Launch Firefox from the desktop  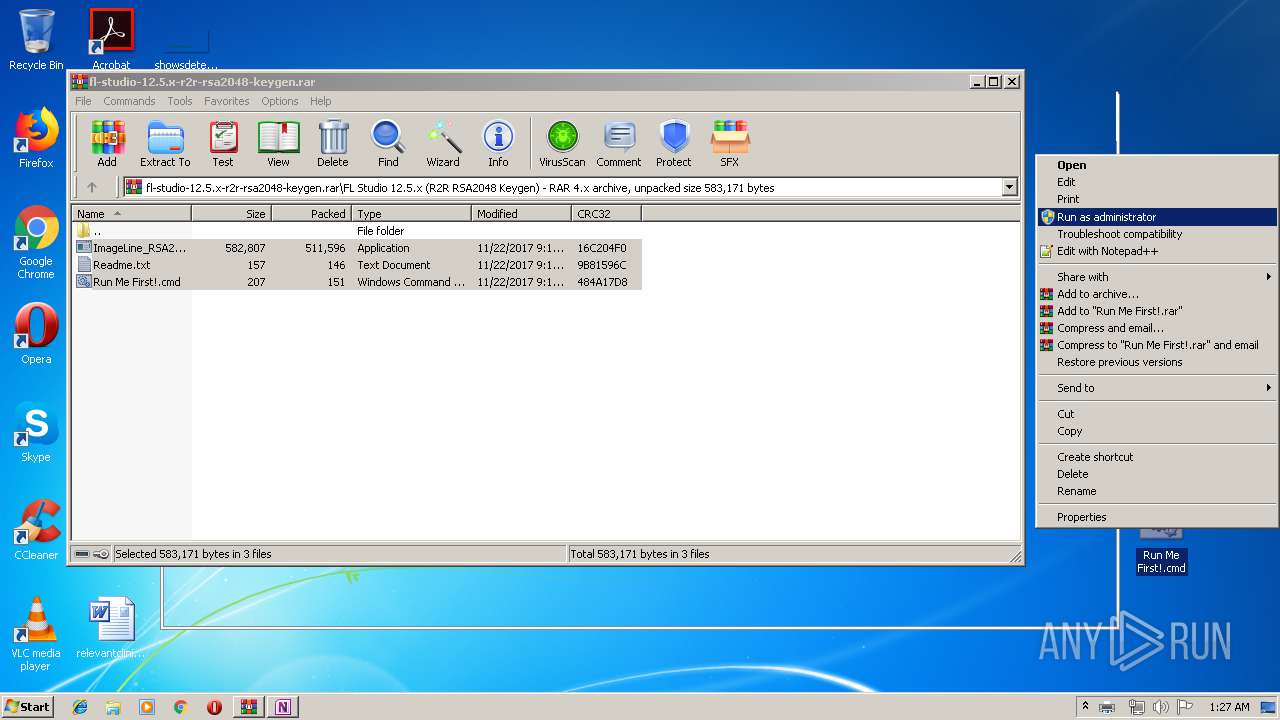pos(36,138)
